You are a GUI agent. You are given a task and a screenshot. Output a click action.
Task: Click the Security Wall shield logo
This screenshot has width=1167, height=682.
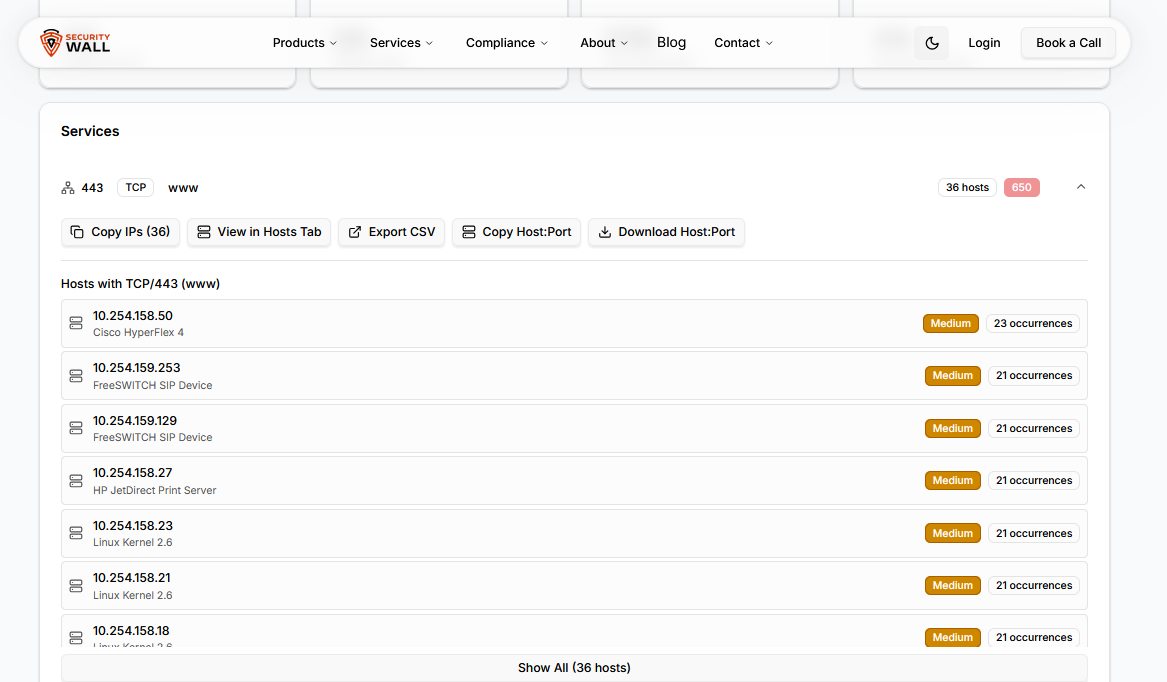[51, 43]
